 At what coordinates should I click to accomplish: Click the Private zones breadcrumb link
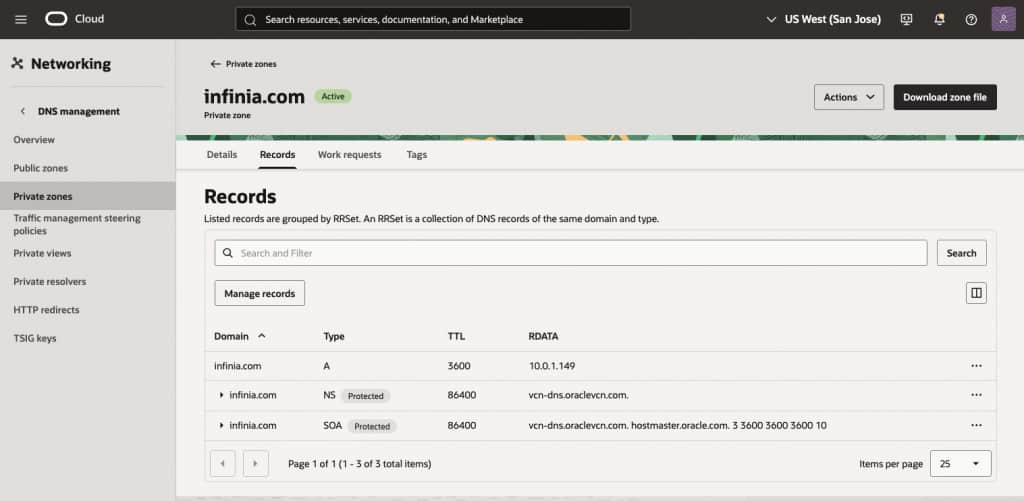coord(251,64)
